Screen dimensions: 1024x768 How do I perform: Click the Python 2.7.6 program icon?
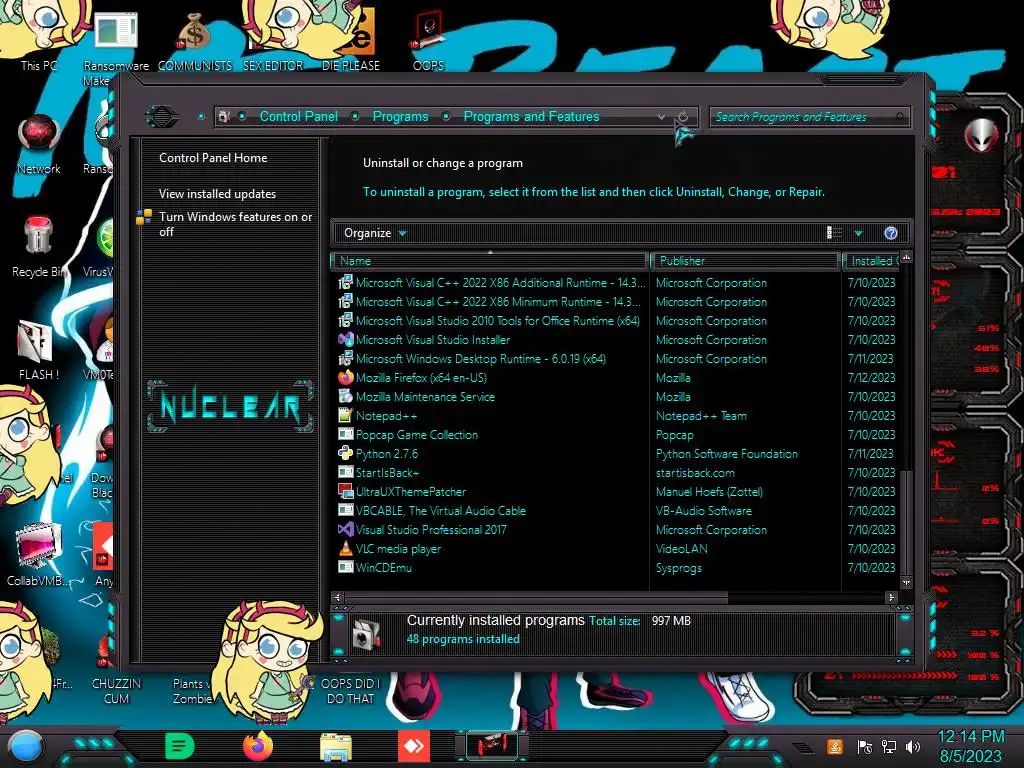pyautogui.click(x=345, y=453)
